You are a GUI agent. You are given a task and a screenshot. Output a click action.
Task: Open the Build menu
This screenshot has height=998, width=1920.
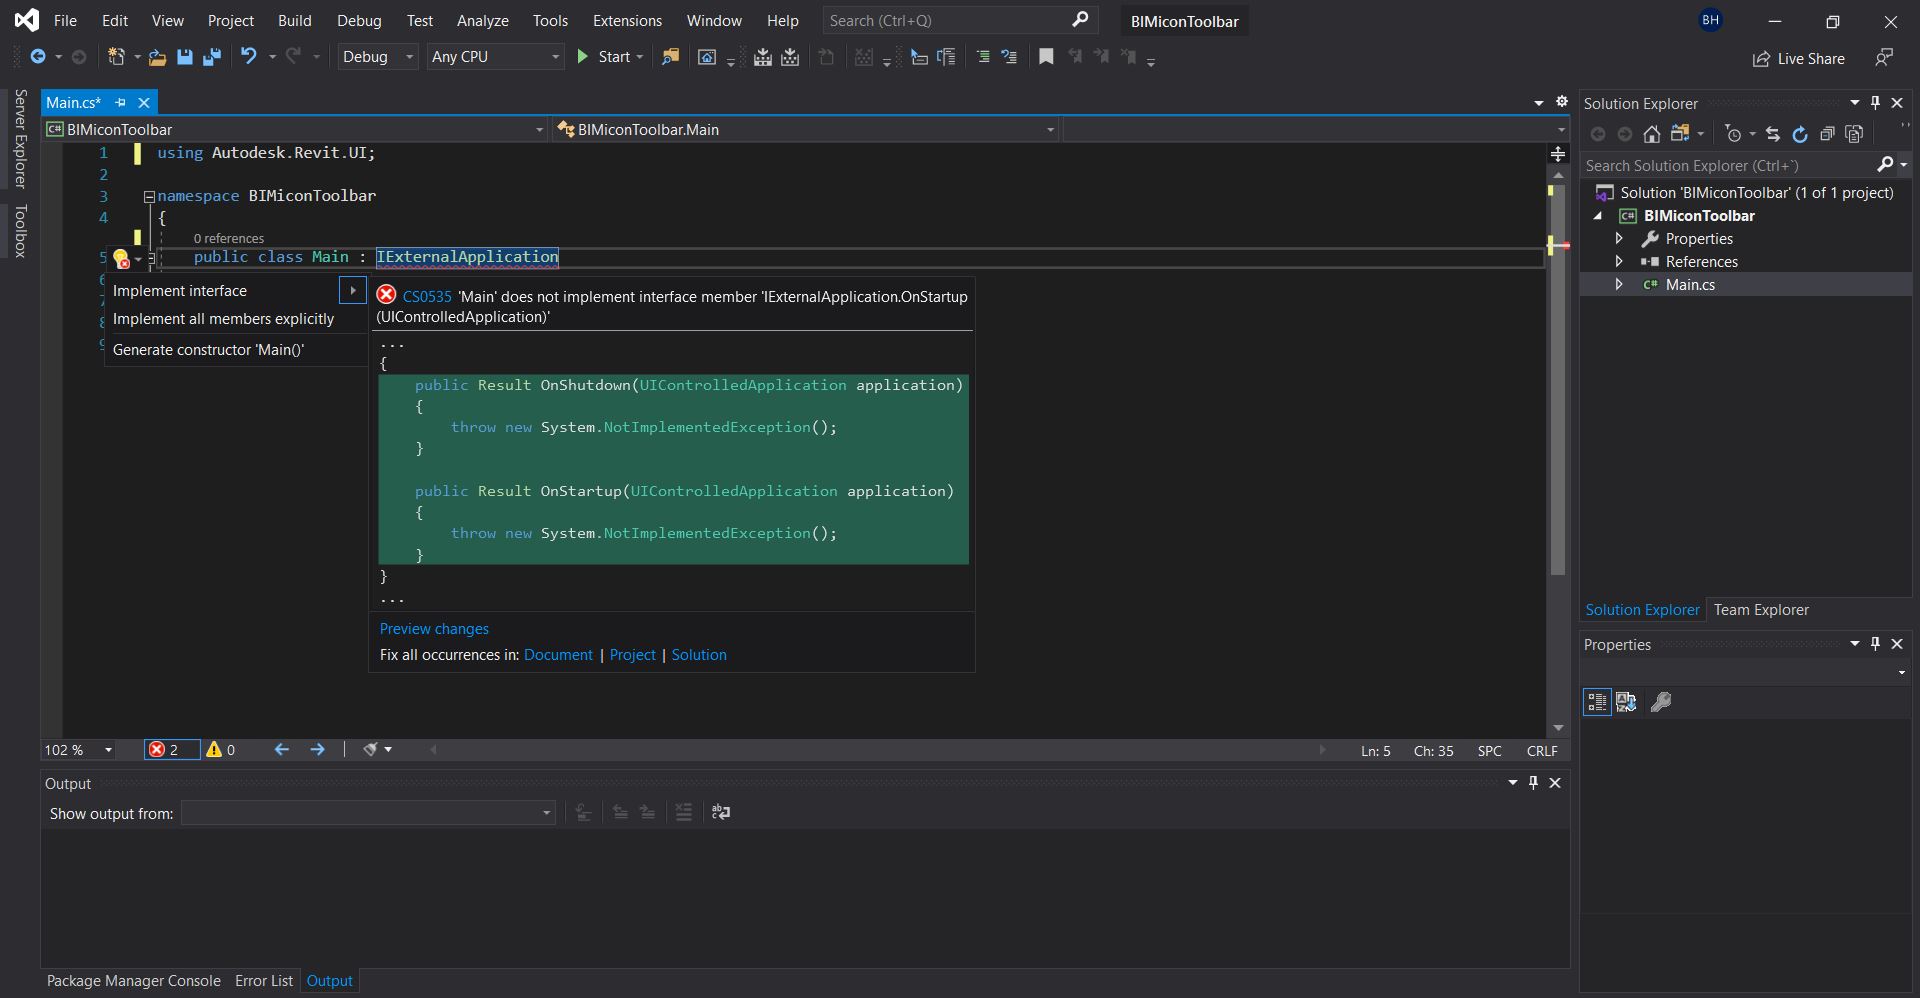tap(295, 20)
